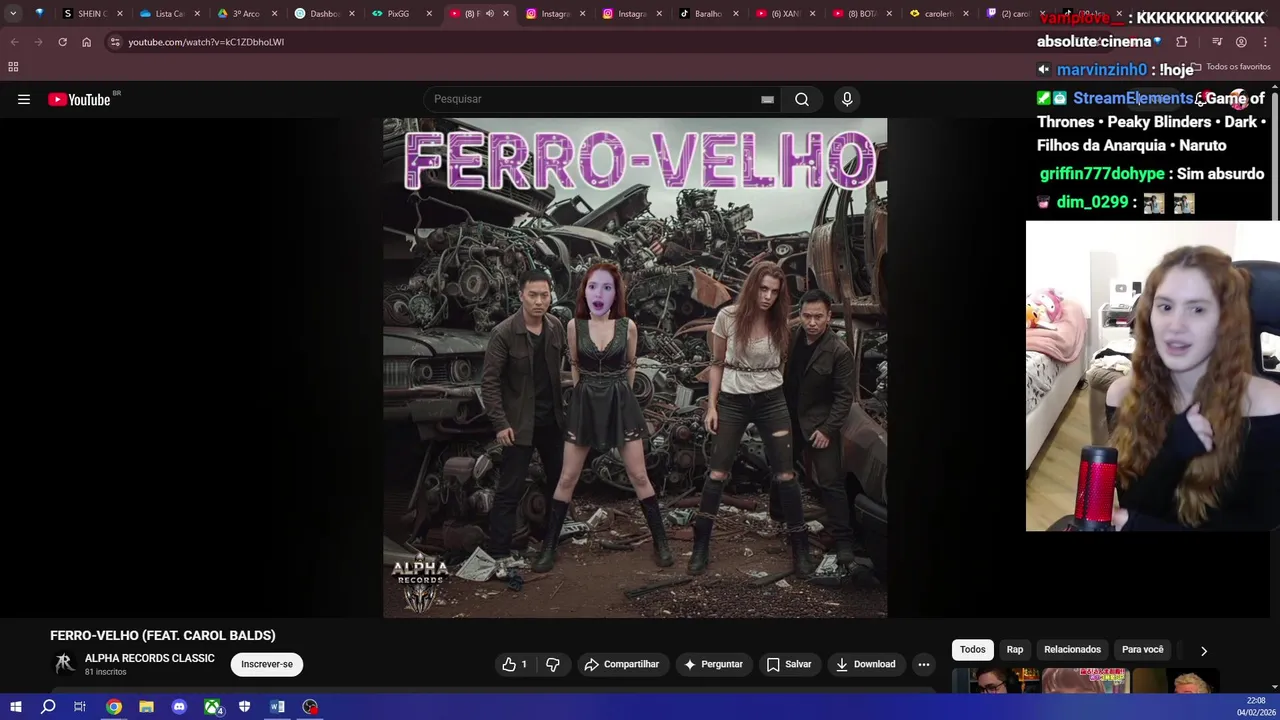The height and width of the screenshot is (720, 1280).
Task: Open Discord from taskbar
Action: (x=179, y=707)
